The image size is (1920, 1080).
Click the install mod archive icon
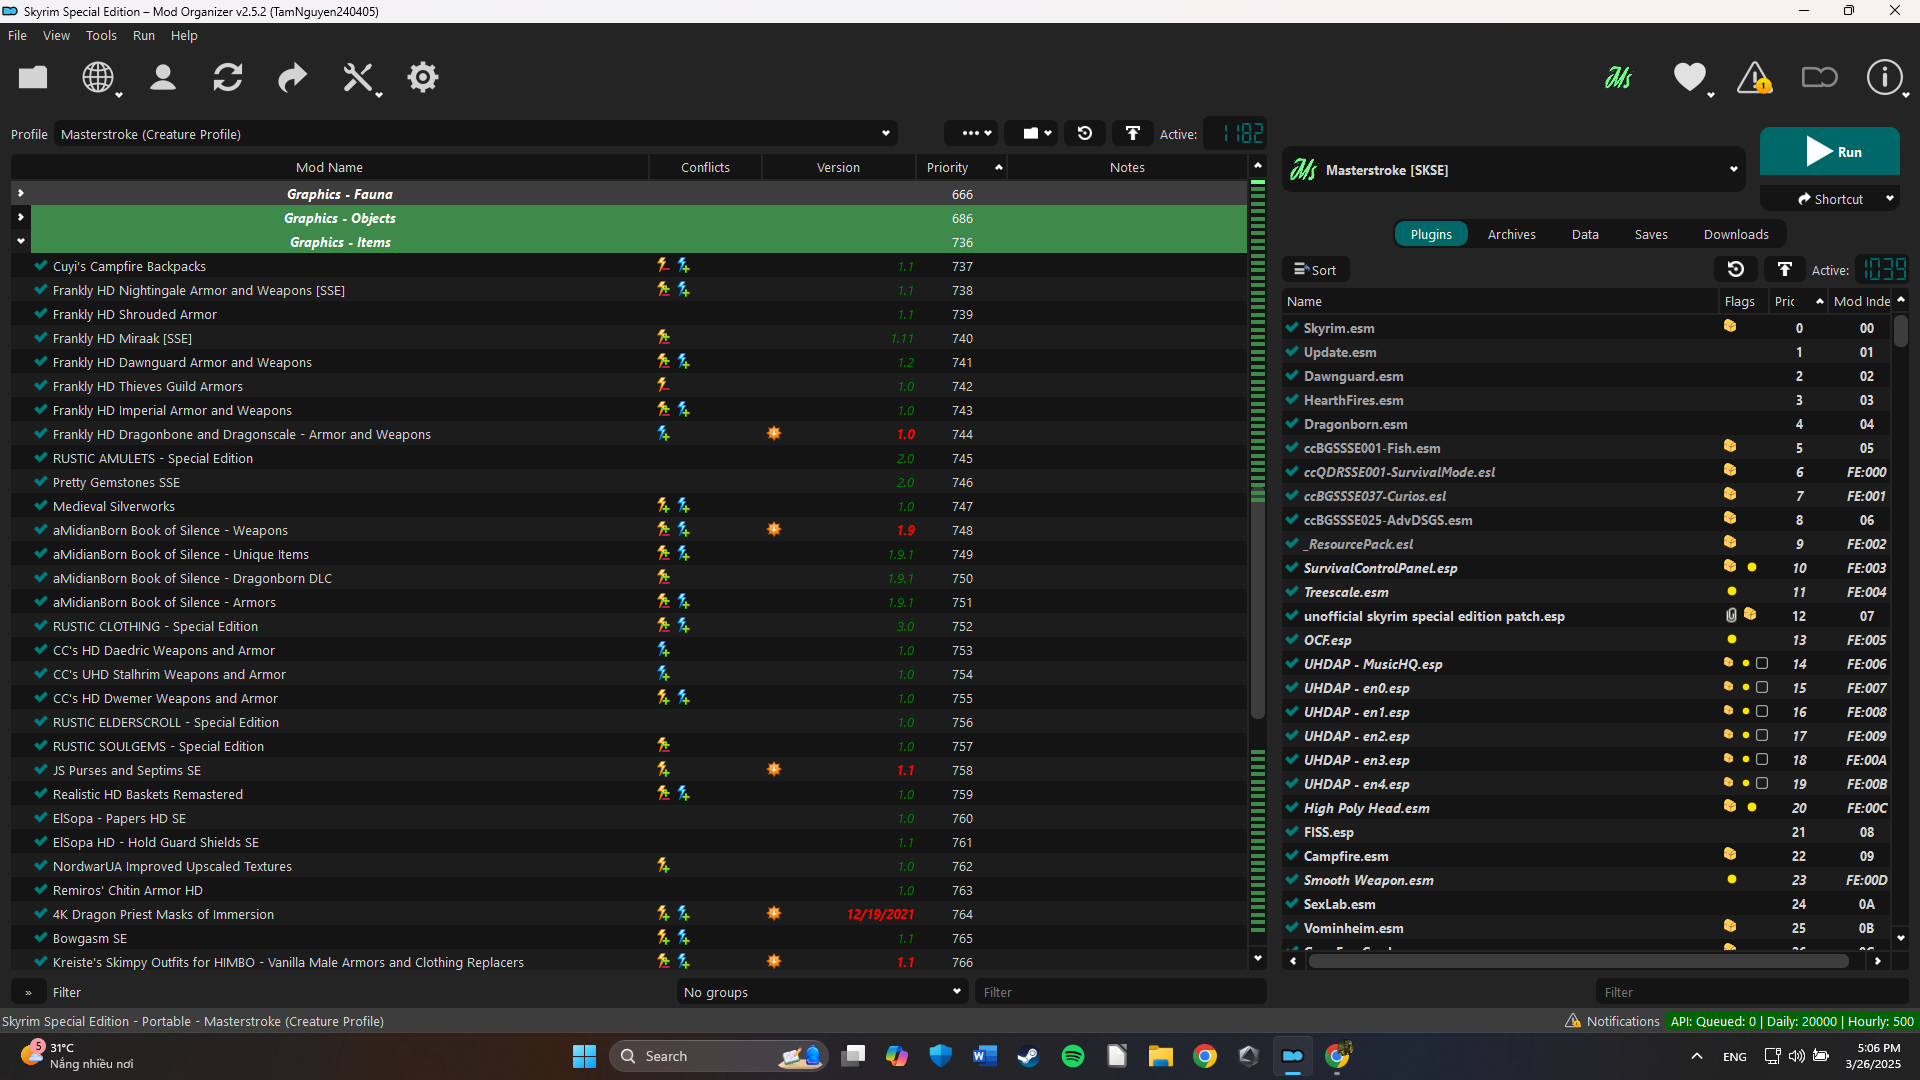click(x=33, y=77)
